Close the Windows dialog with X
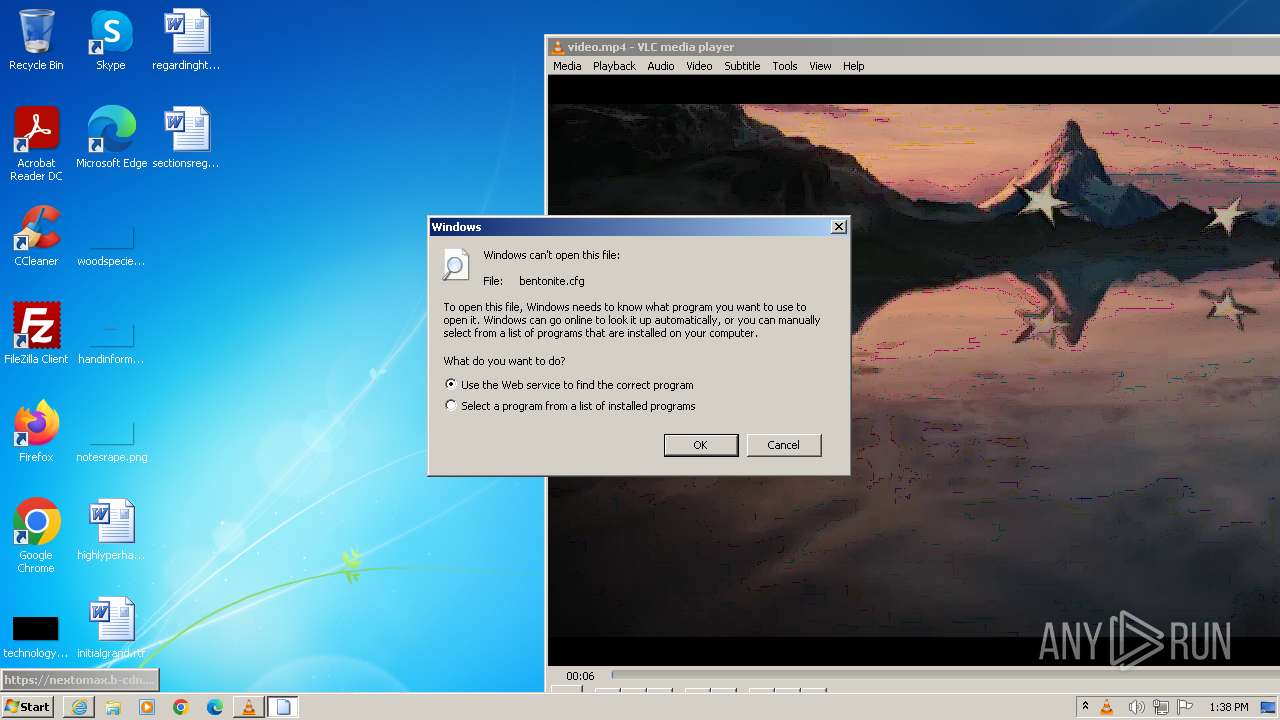This screenshot has width=1280, height=720. click(839, 227)
